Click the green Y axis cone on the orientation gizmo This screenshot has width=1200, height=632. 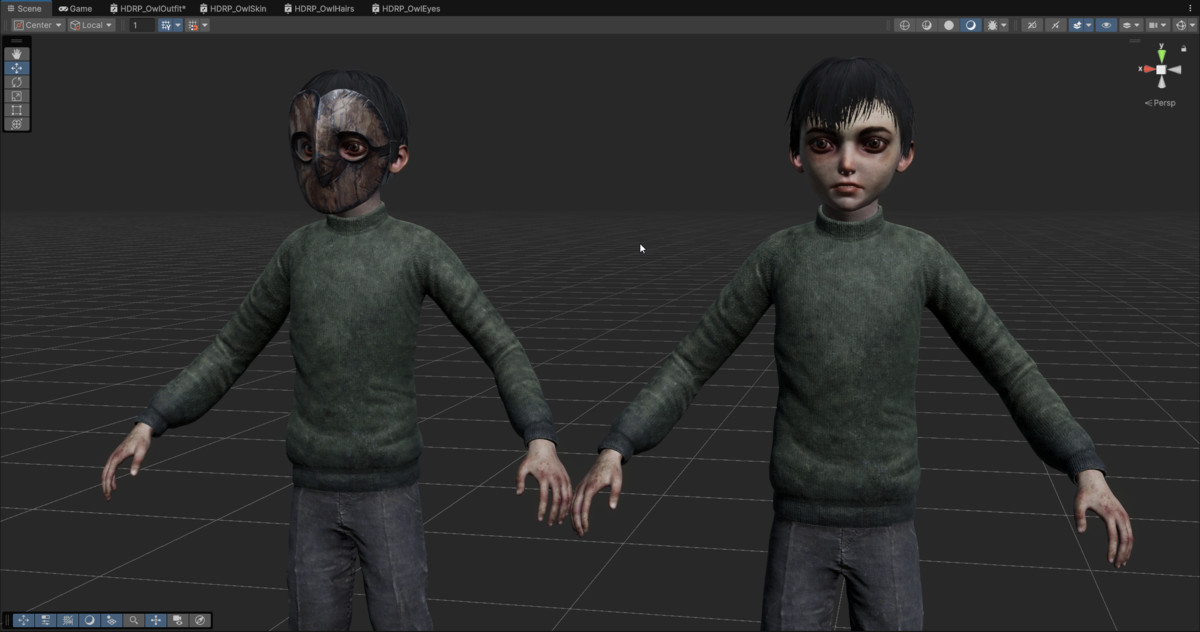tap(1161, 55)
